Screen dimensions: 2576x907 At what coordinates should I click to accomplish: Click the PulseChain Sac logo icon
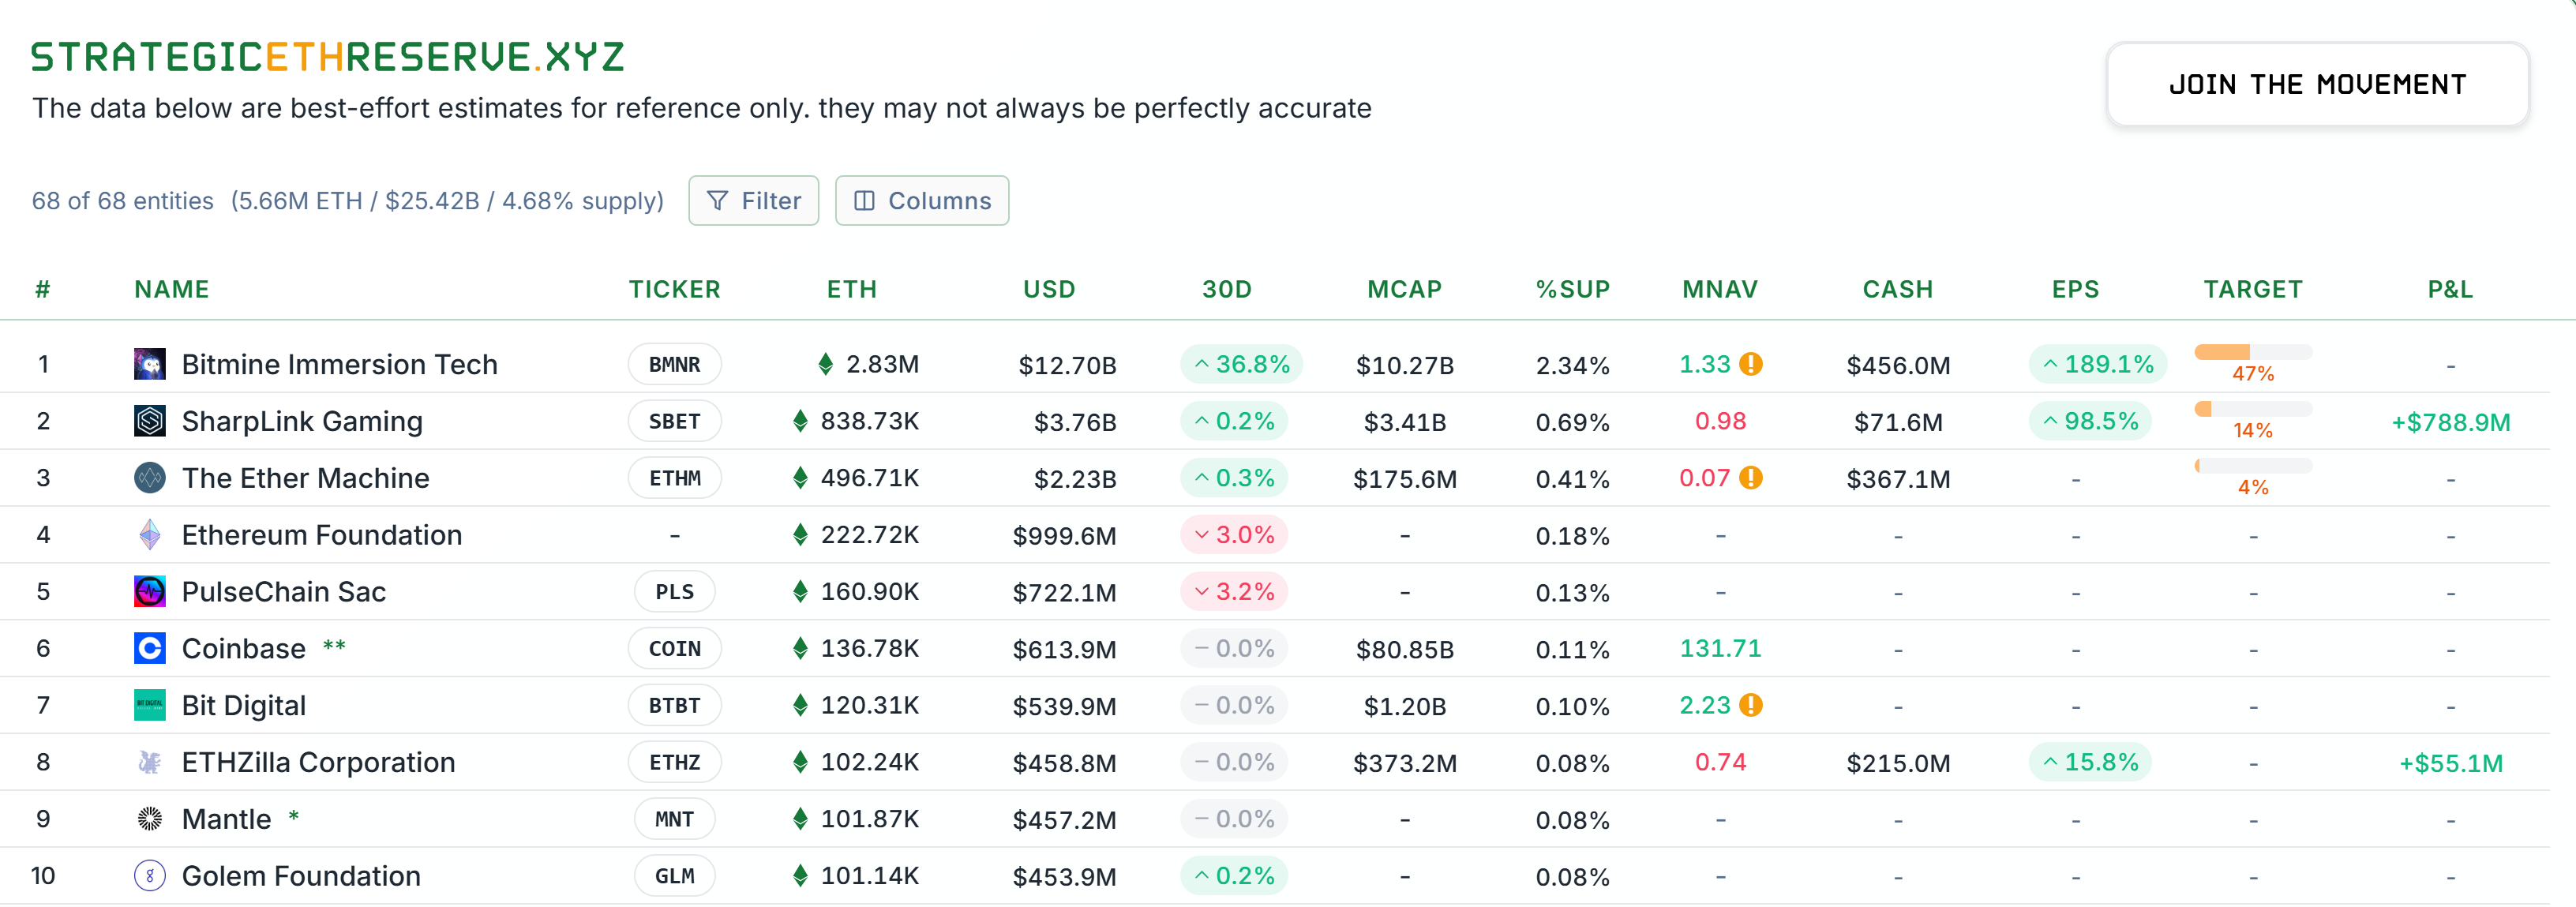[x=149, y=592]
